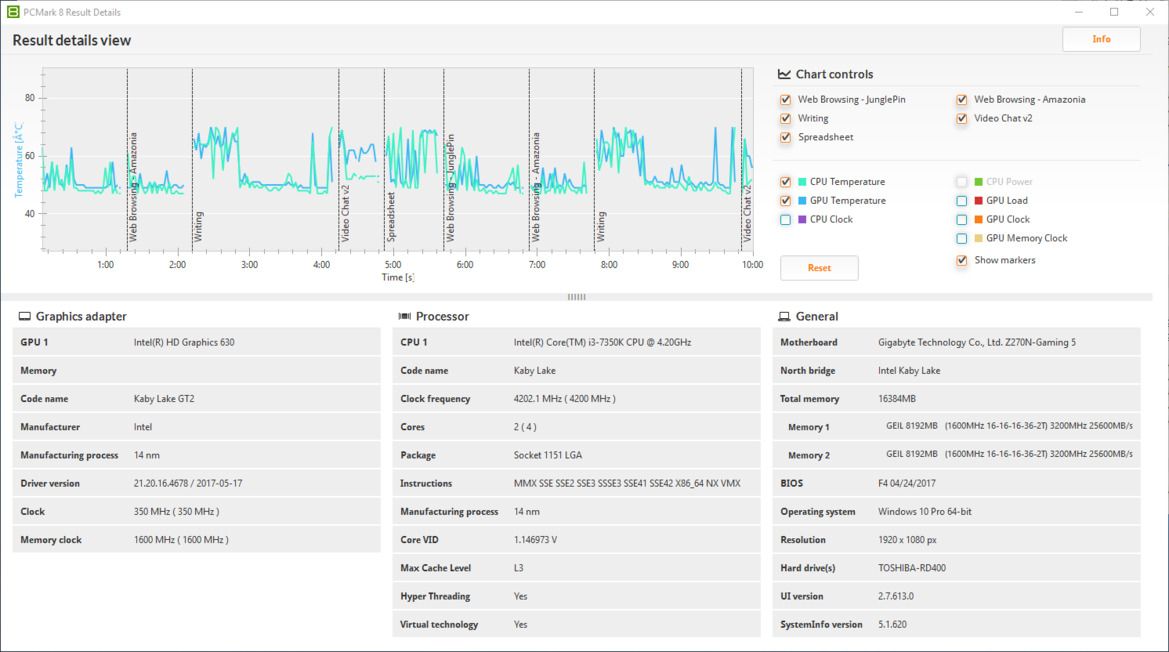Click the 10:00 time axis label
Image resolution: width=1169 pixels, height=652 pixels.
(752, 265)
